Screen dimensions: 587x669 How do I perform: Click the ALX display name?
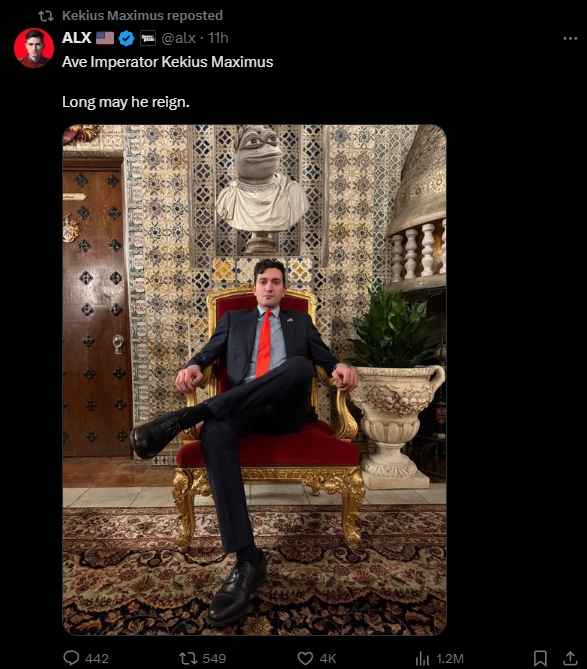(x=77, y=38)
